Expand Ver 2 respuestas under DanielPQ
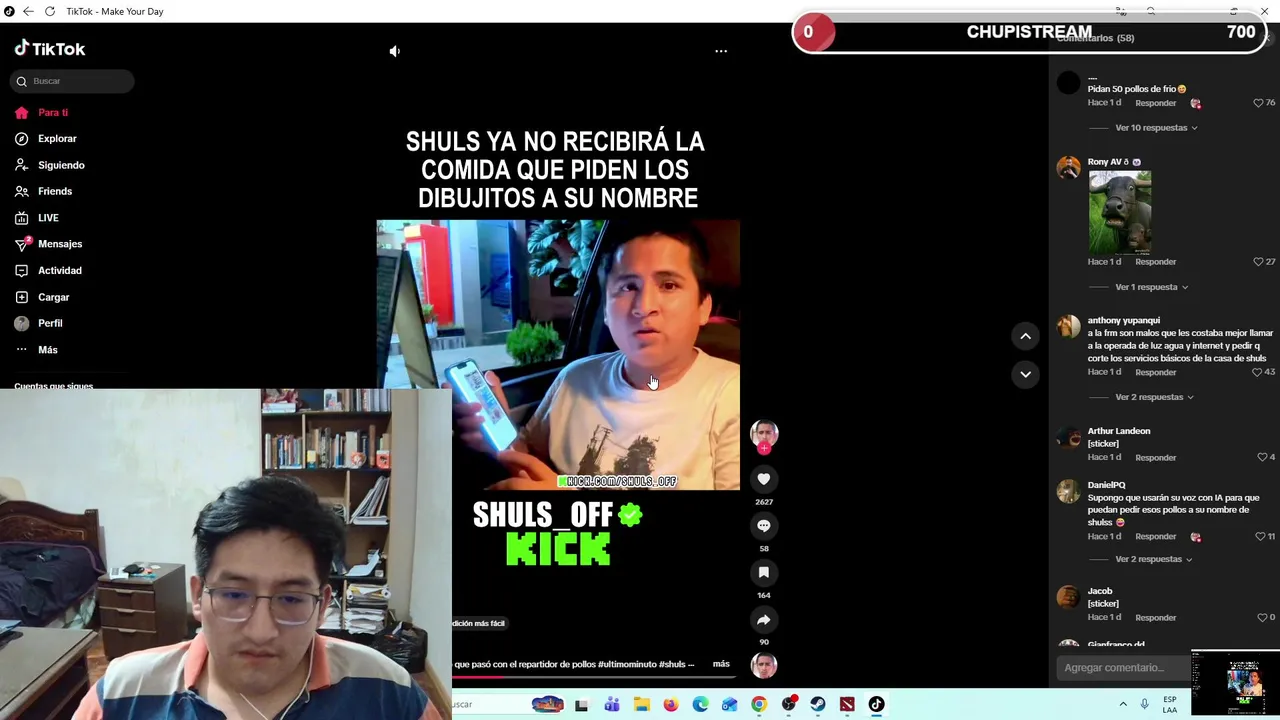This screenshot has width=1280, height=720. click(x=1153, y=559)
